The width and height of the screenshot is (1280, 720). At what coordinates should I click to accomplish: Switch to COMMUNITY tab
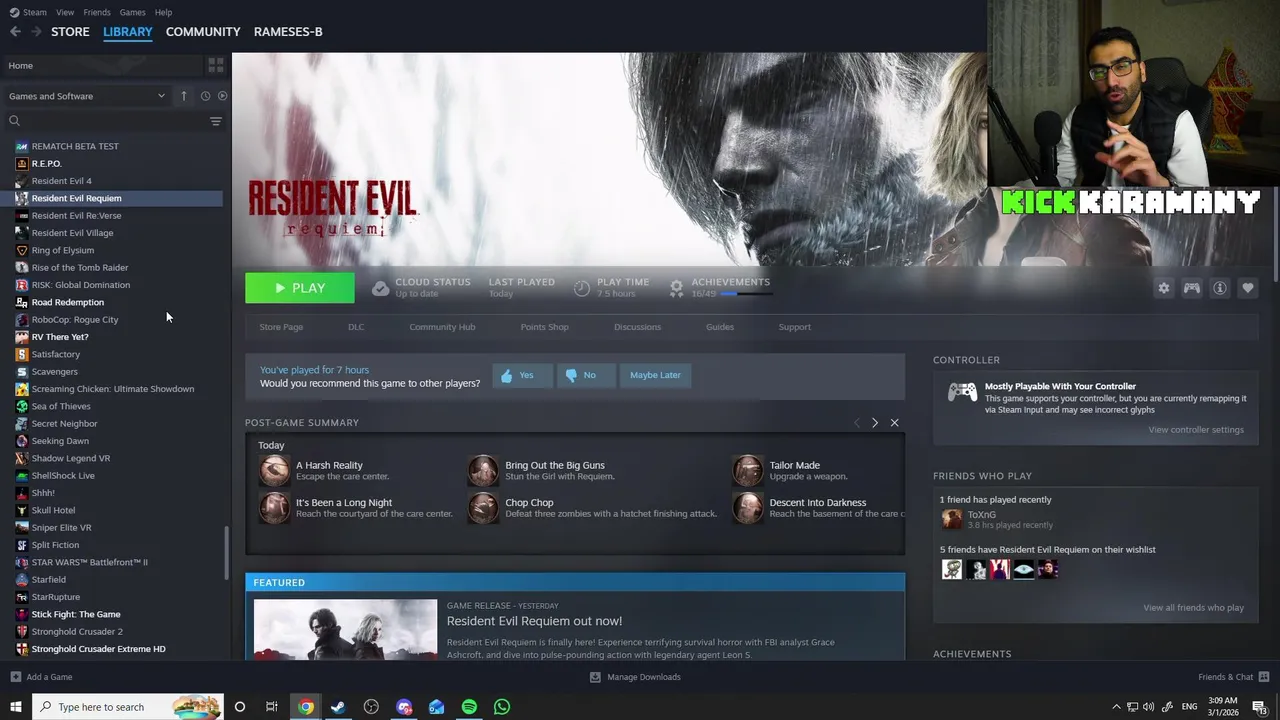(203, 32)
